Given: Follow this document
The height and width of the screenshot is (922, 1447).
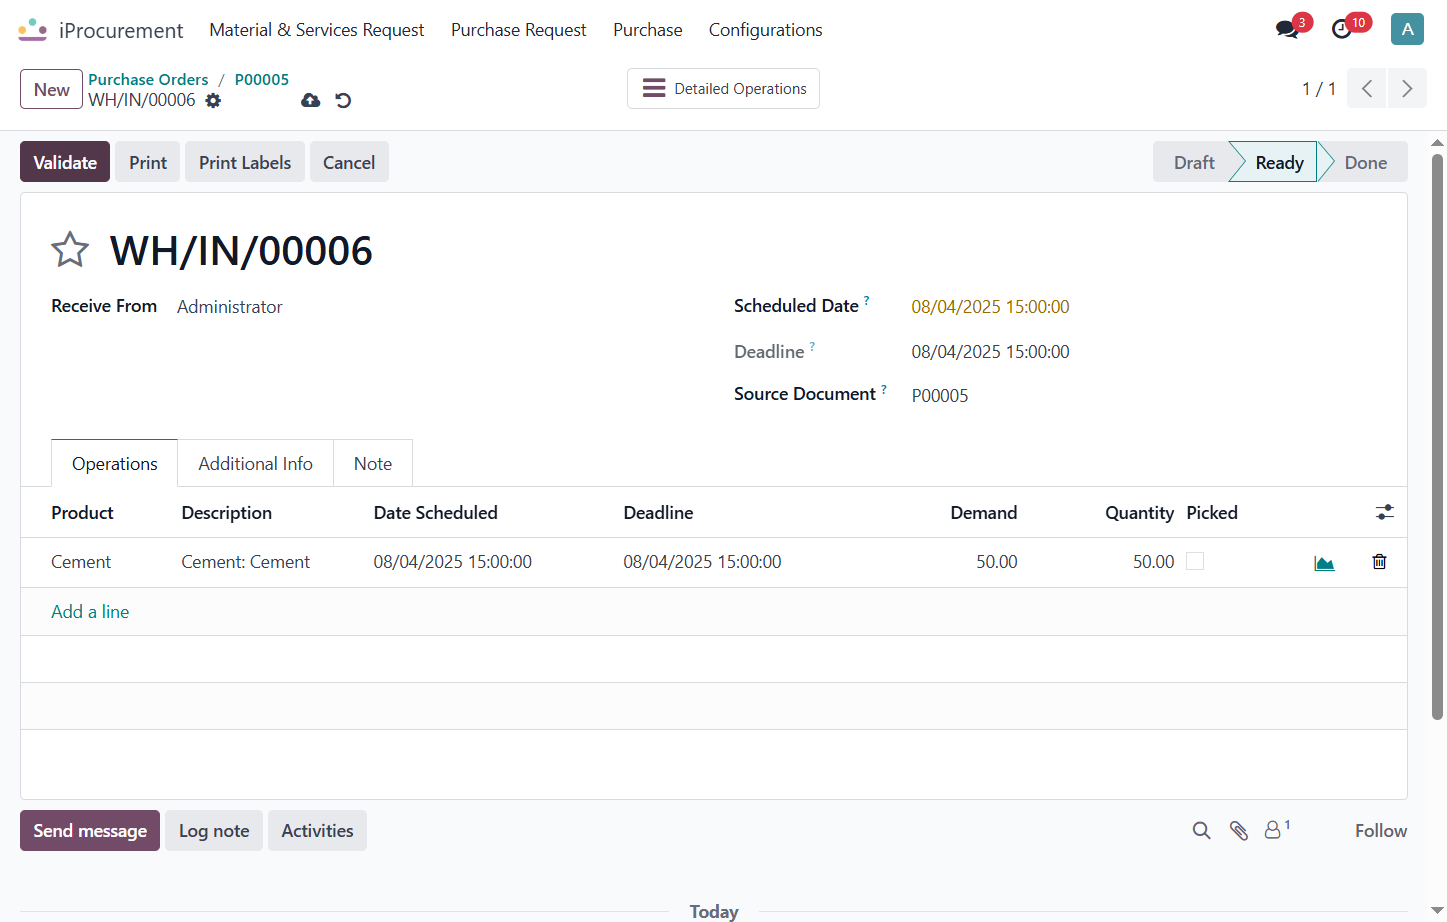Looking at the screenshot, I should coord(1381,831).
